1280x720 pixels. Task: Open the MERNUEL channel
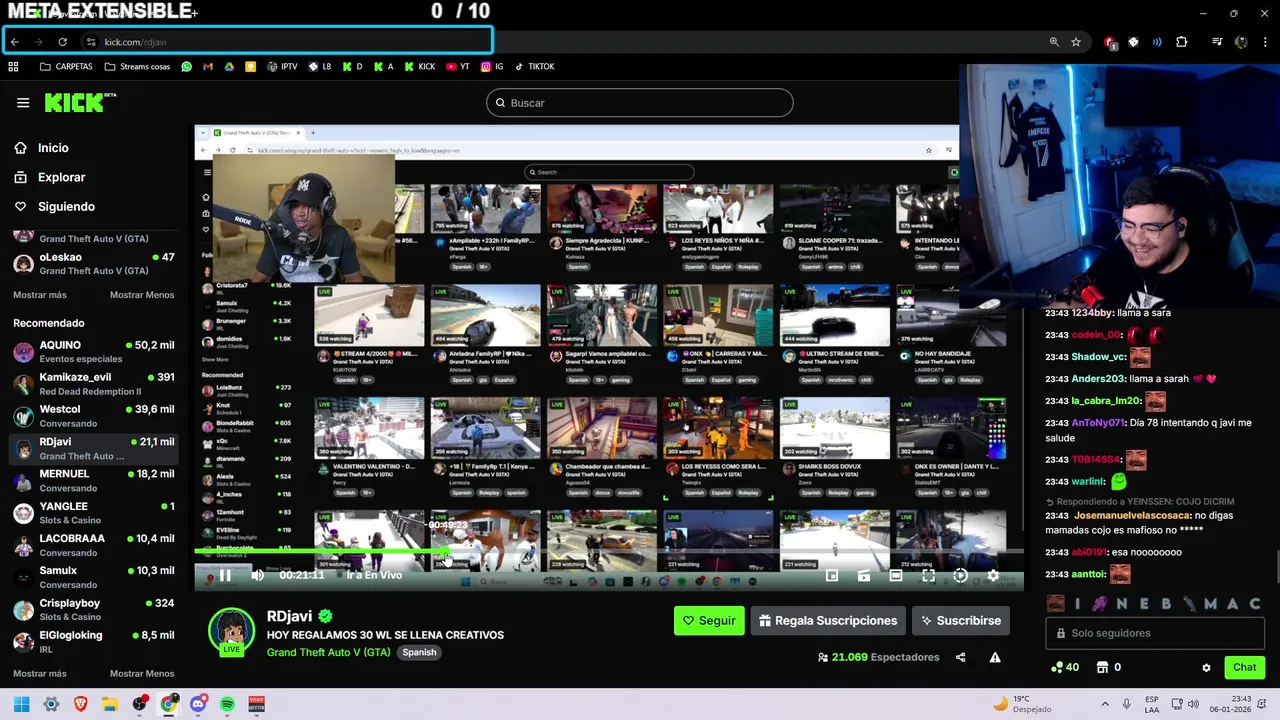(93, 481)
